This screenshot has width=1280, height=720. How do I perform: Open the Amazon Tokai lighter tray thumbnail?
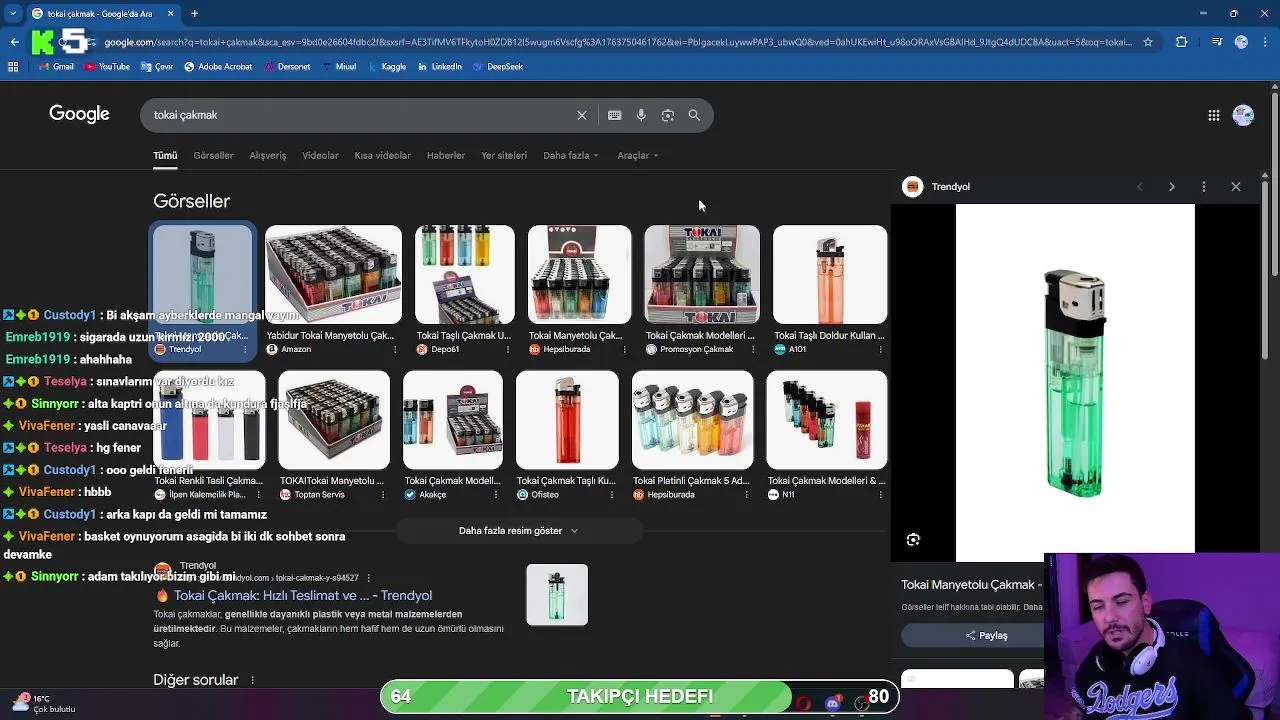click(x=333, y=275)
